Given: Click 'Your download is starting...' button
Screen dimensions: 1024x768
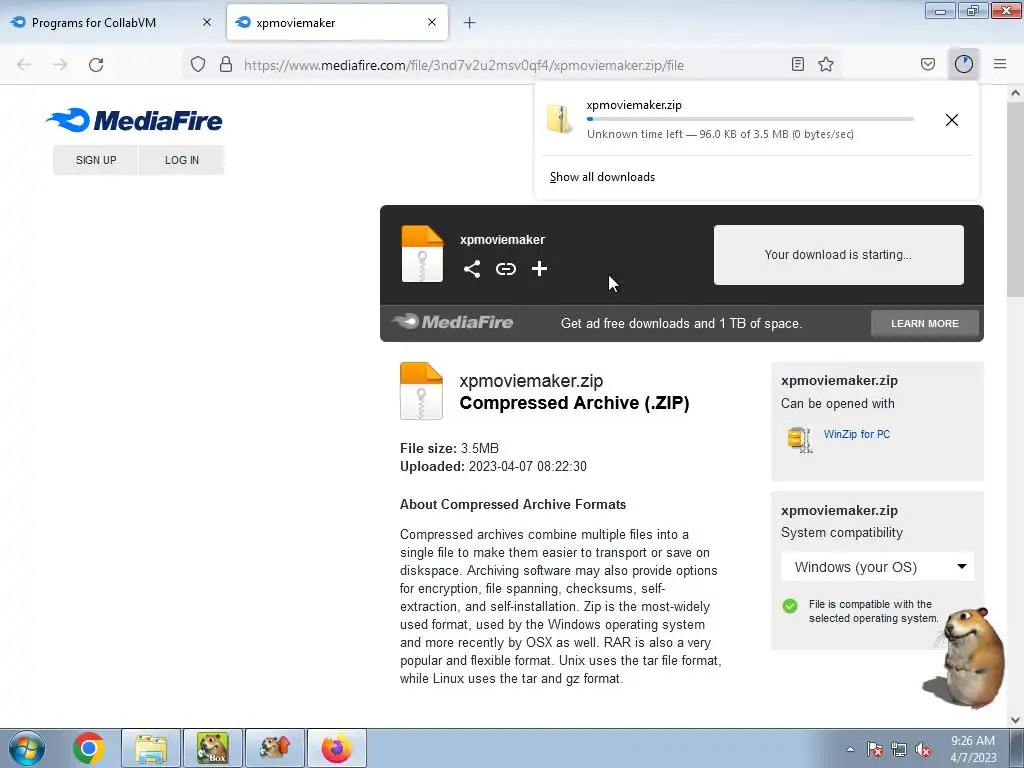Looking at the screenshot, I should coord(839,255).
